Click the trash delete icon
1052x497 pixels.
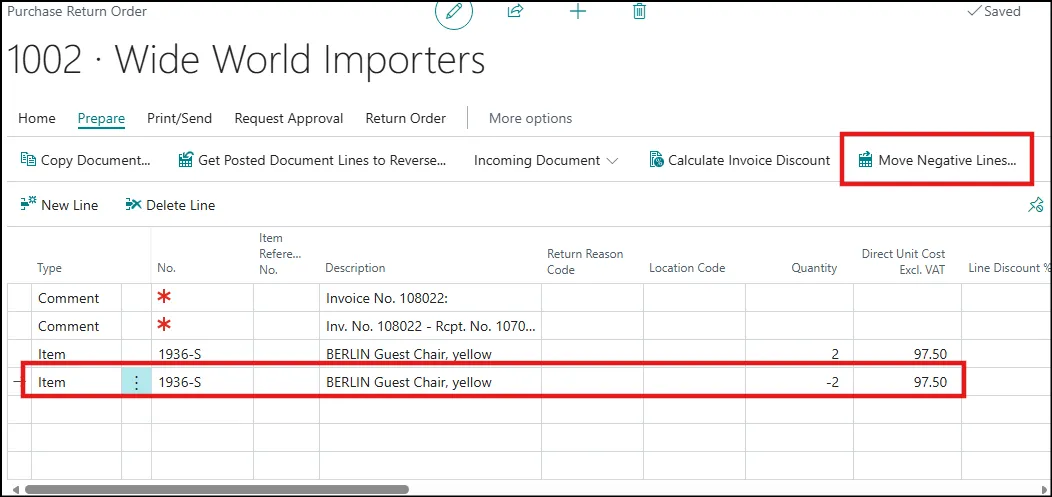pos(639,11)
